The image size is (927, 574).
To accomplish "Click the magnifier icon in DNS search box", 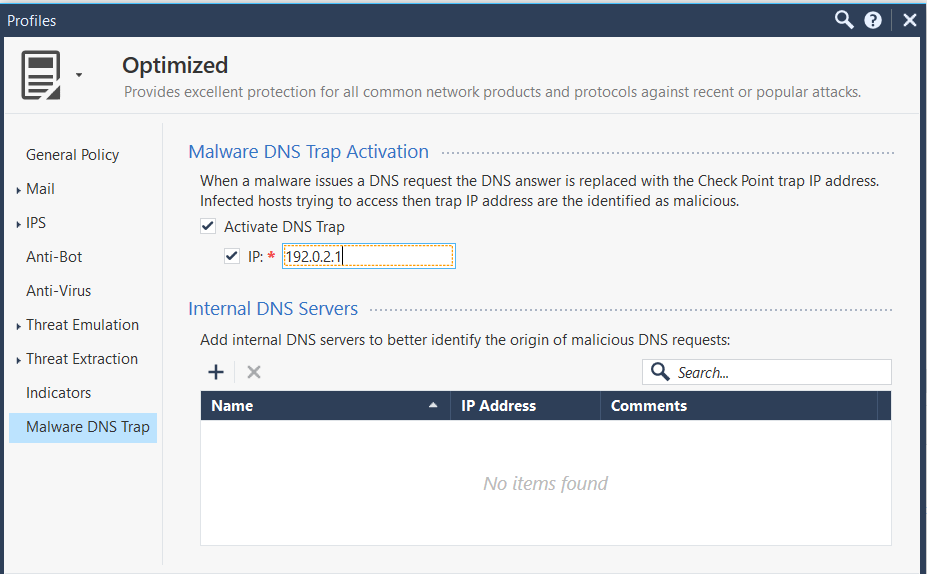I will (x=660, y=372).
